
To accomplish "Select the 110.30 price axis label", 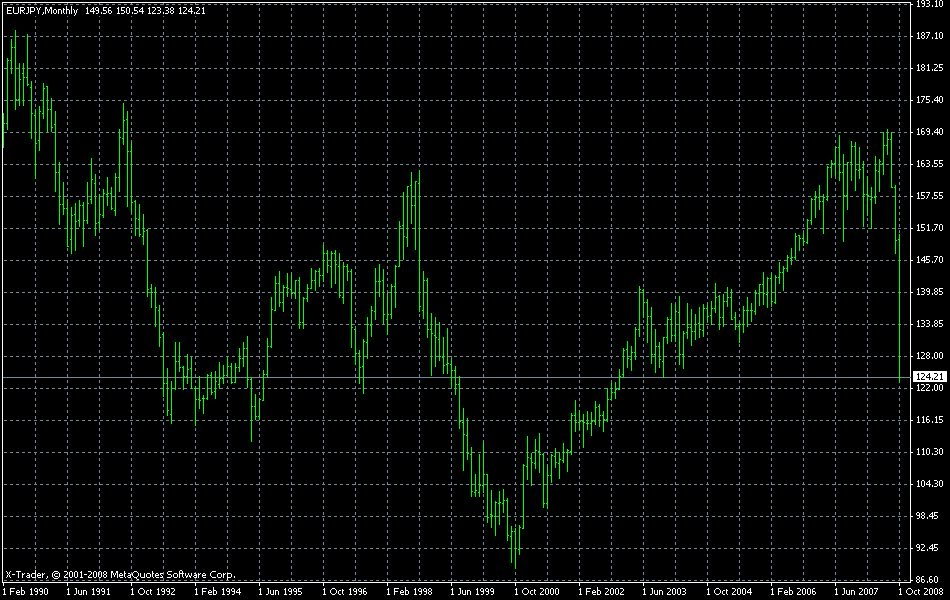I will (x=929, y=452).
